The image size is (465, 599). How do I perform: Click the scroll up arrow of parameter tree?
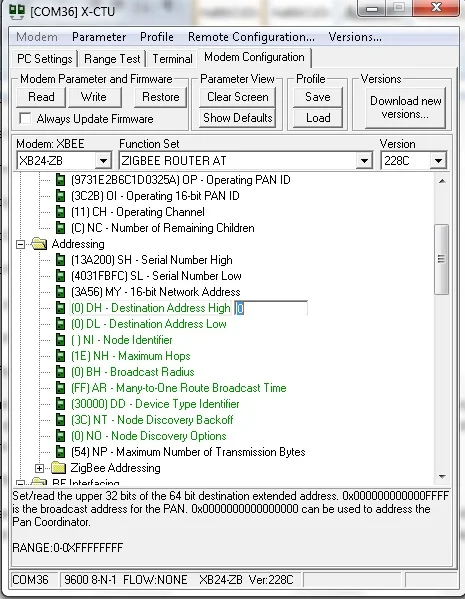tap(442, 181)
